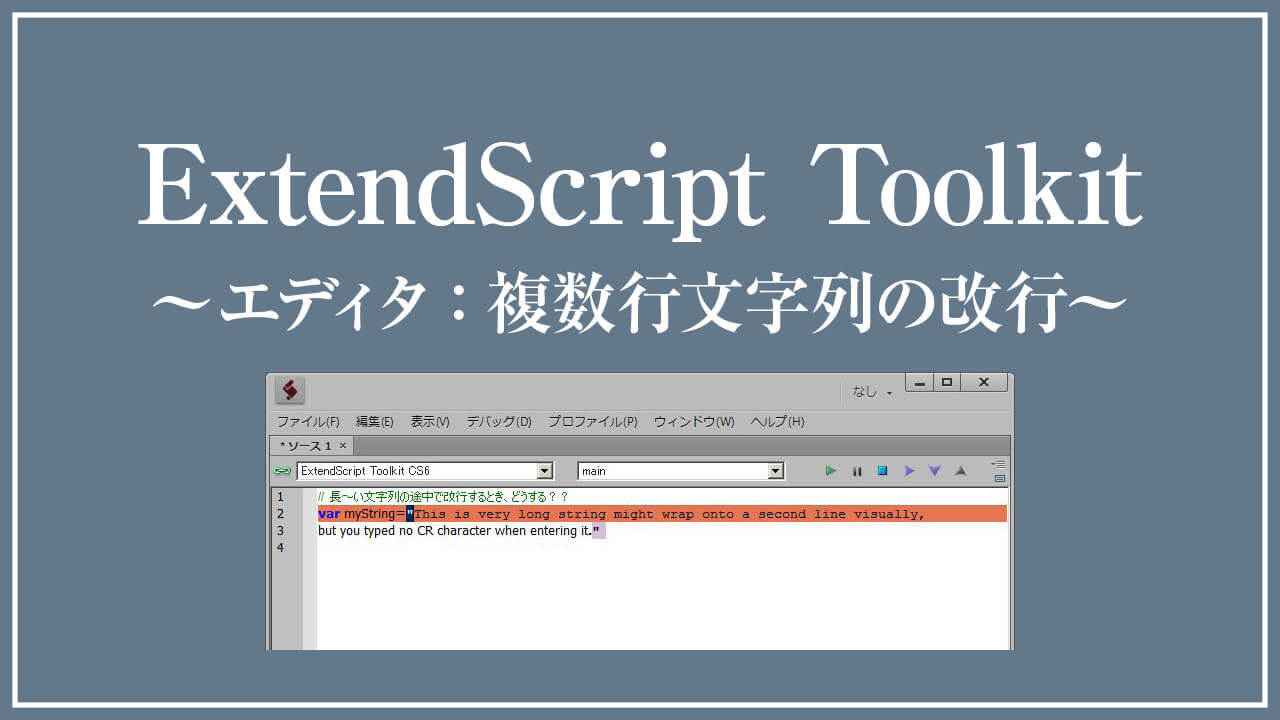
Task: Open the なし workspace dropdown
Action: pos(873,392)
